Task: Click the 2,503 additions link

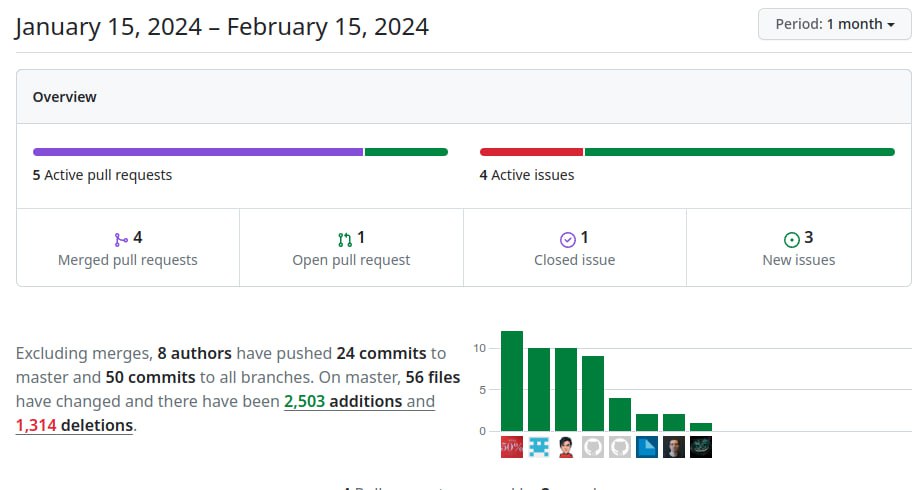Action: tap(343, 401)
